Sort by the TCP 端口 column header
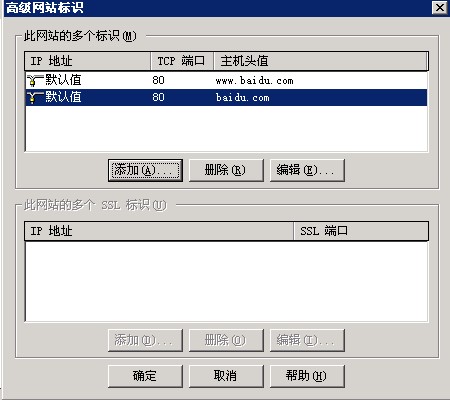This screenshot has width=450, height=400. tap(182, 61)
